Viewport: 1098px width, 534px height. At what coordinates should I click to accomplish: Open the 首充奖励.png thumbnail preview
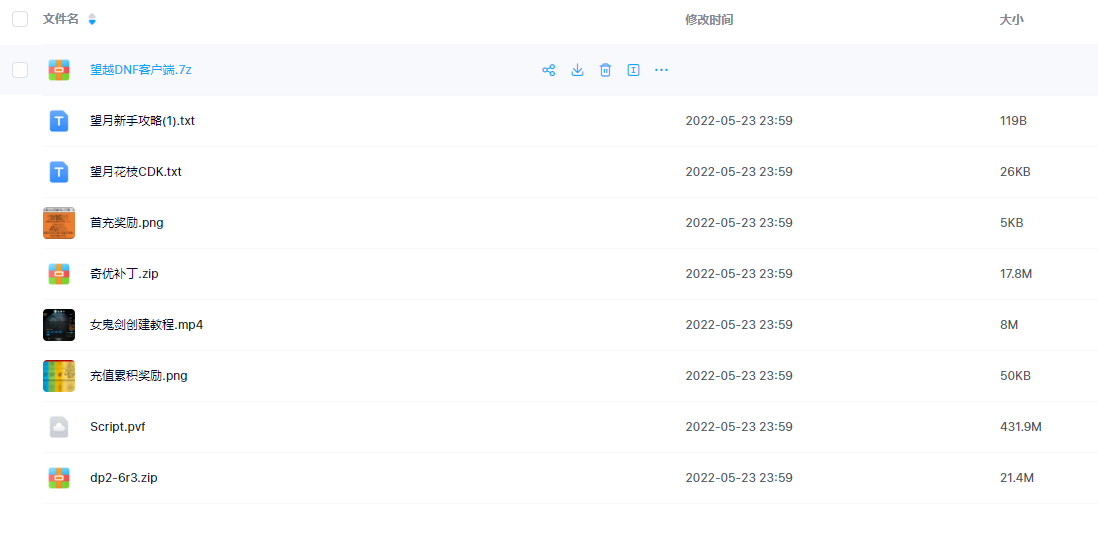59,223
